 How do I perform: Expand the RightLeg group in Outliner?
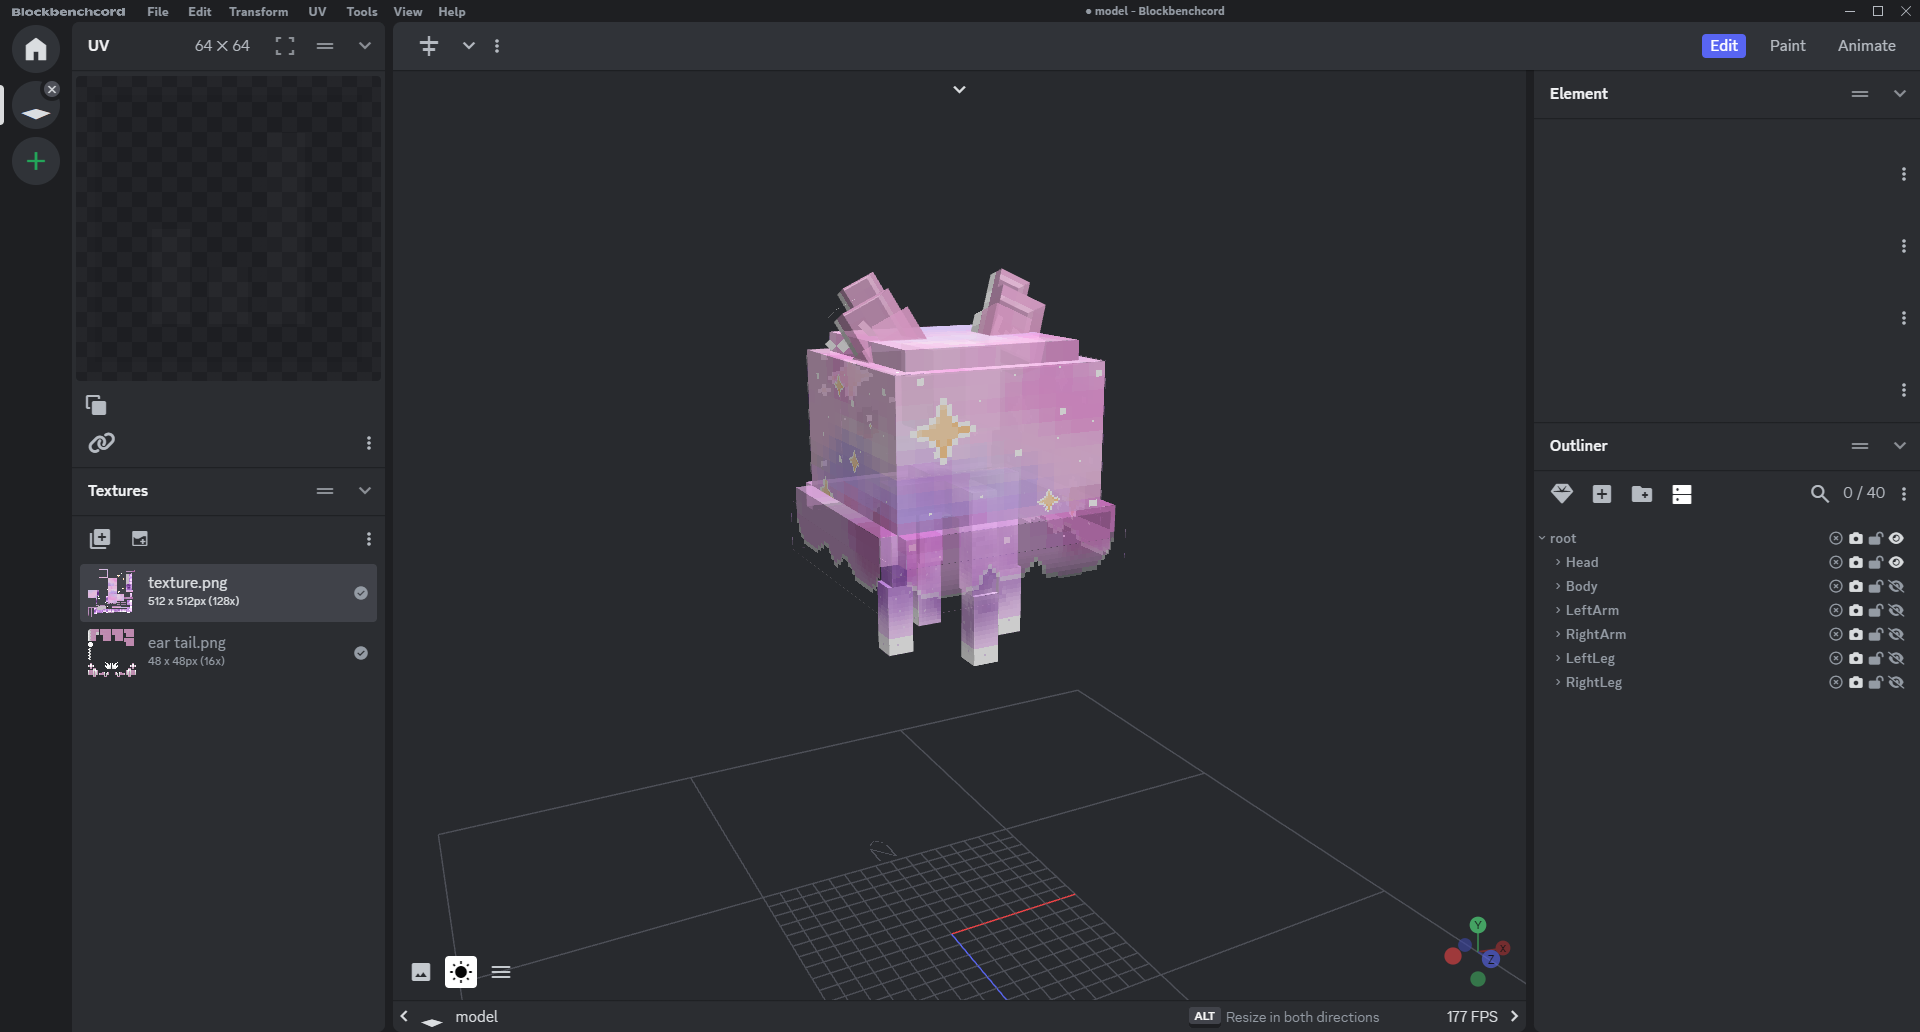(x=1558, y=683)
